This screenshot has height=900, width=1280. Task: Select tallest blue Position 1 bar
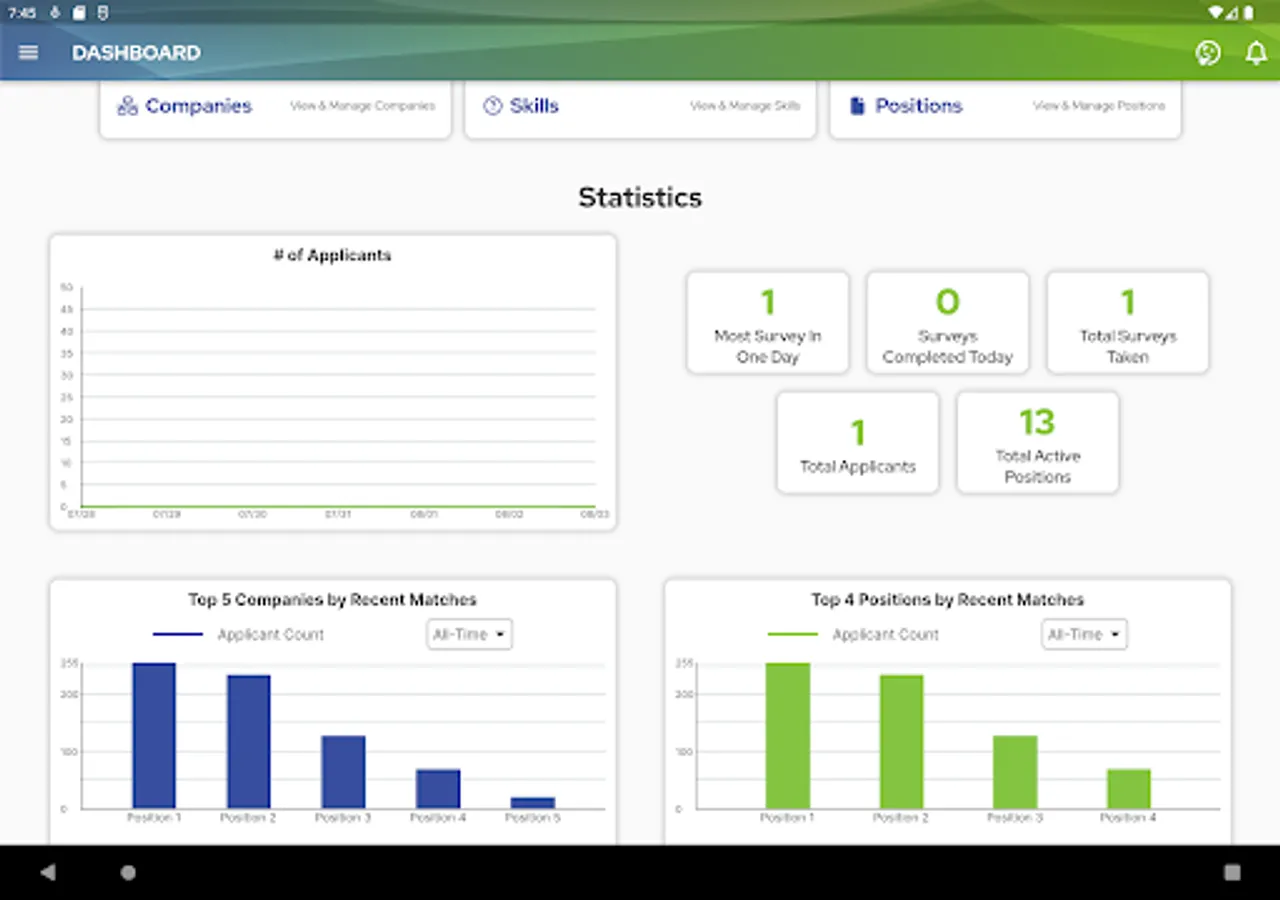tap(154, 735)
